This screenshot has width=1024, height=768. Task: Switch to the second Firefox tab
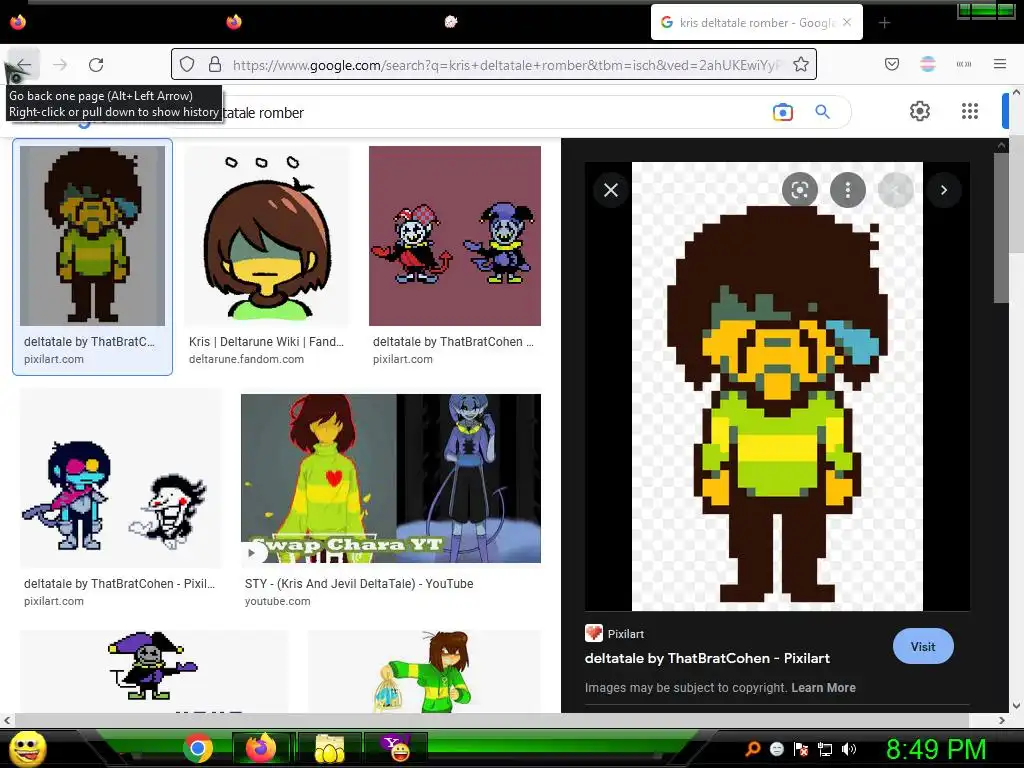pos(234,22)
